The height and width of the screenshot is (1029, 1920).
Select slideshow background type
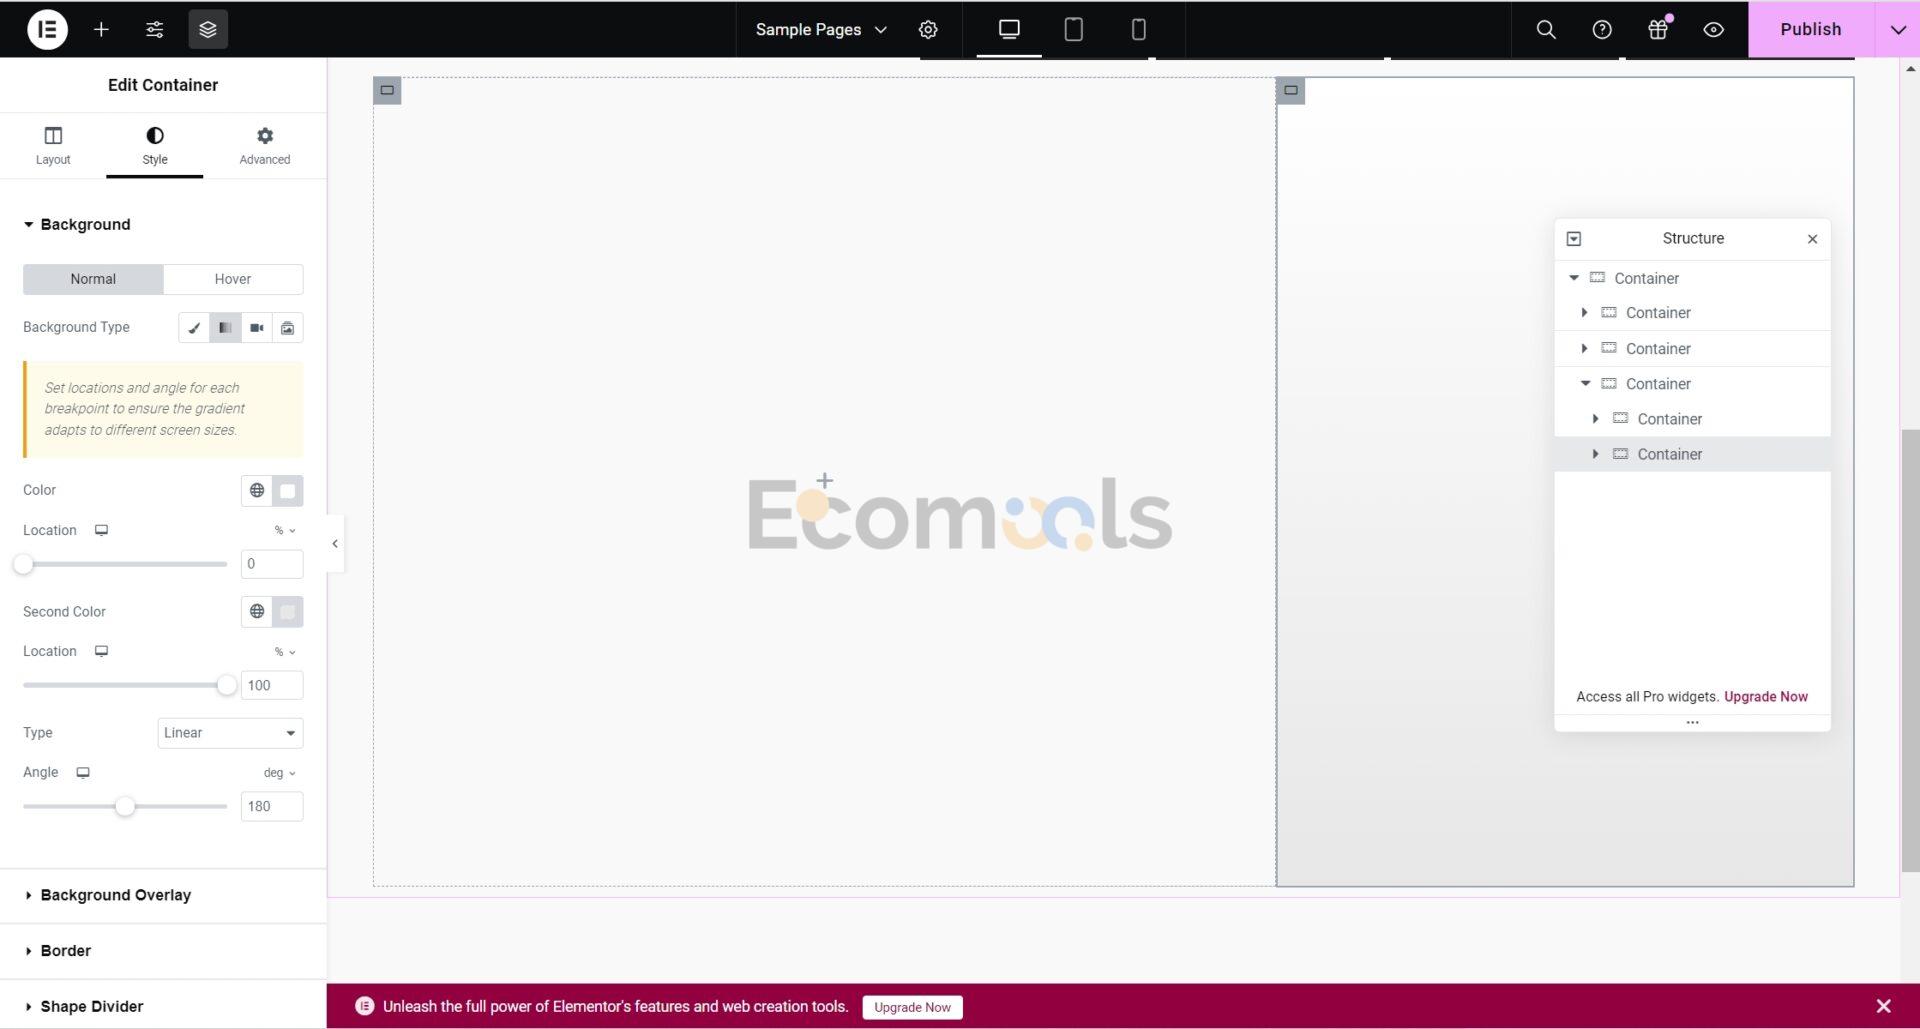(x=288, y=328)
